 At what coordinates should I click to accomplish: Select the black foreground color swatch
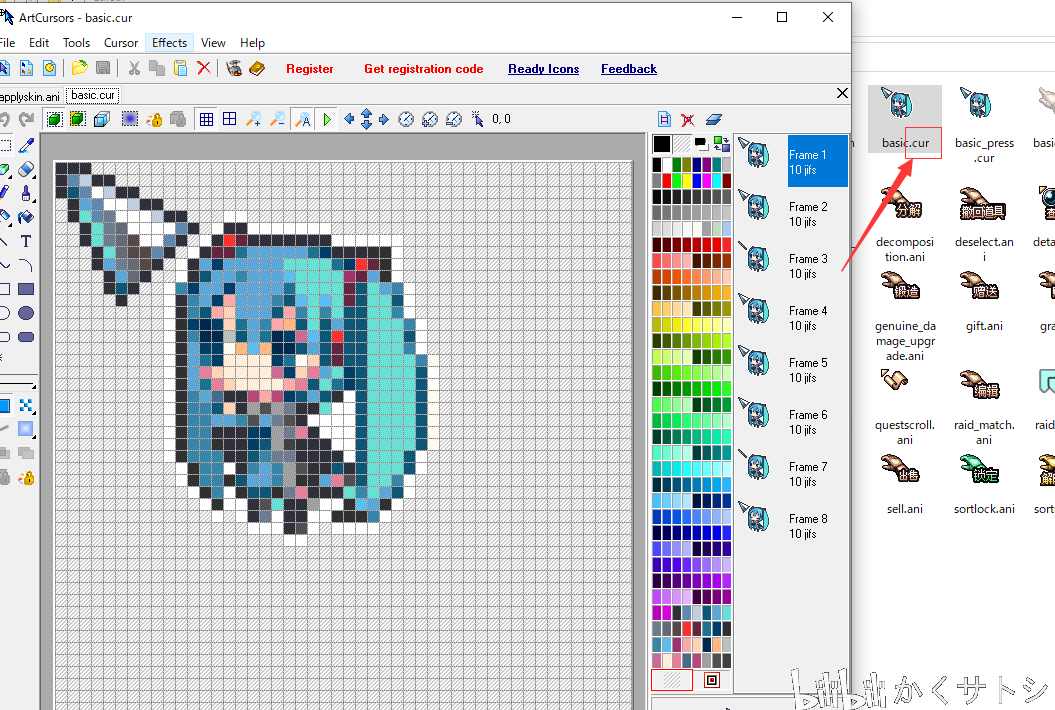[x=662, y=143]
